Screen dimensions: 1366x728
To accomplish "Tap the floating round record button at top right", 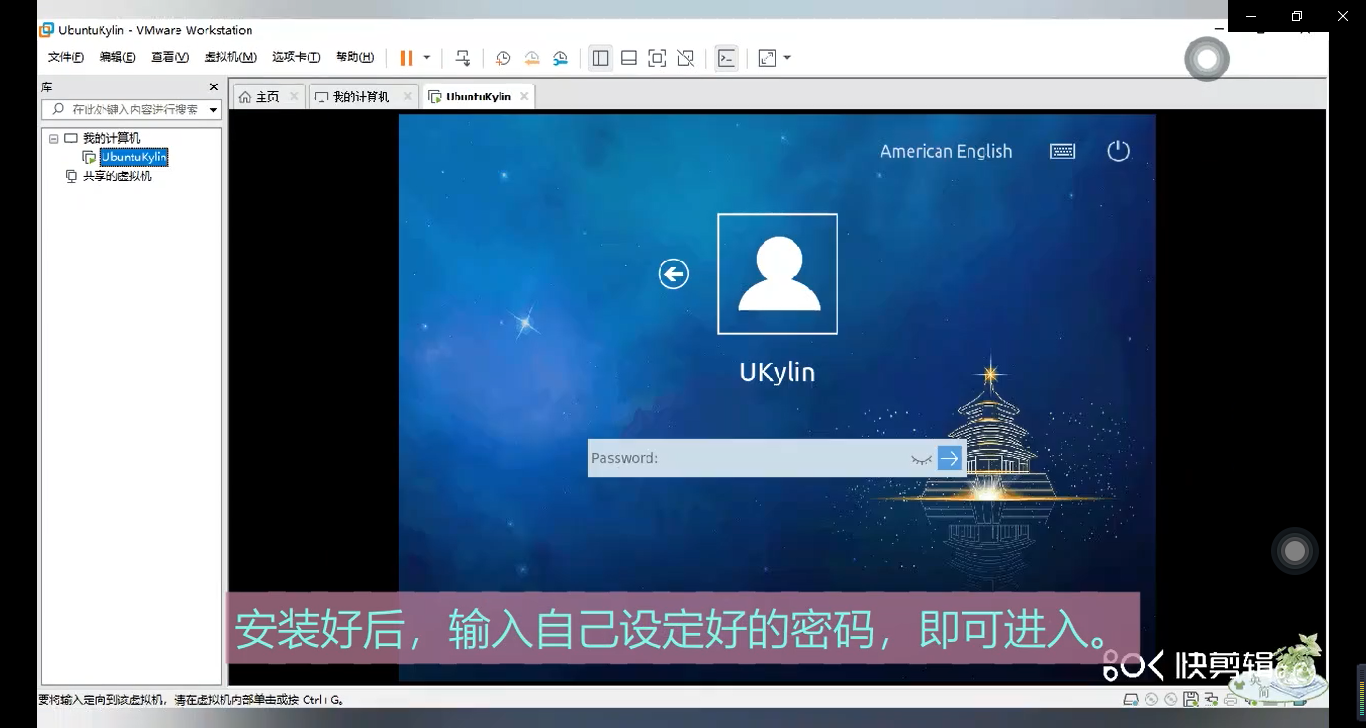I will click(1207, 59).
